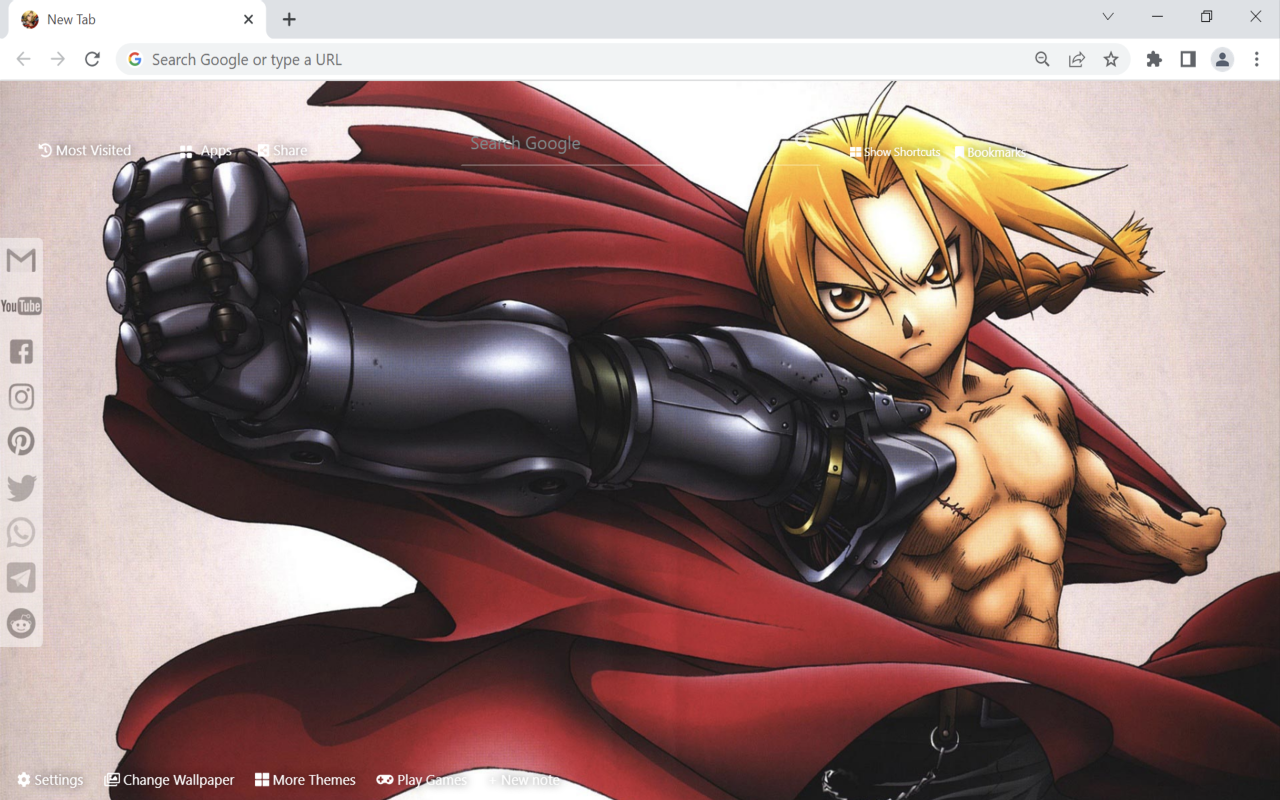Open Pinterest shortcut in sidebar
Image resolution: width=1280 pixels, height=800 pixels.
pyautogui.click(x=21, y=442)
